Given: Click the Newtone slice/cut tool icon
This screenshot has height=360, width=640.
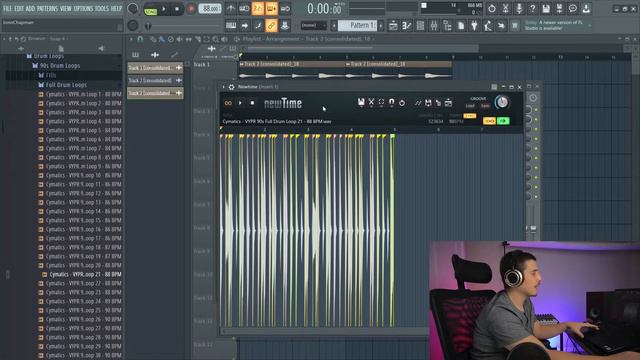Looking at the screenshot, I should click(371, 102).
